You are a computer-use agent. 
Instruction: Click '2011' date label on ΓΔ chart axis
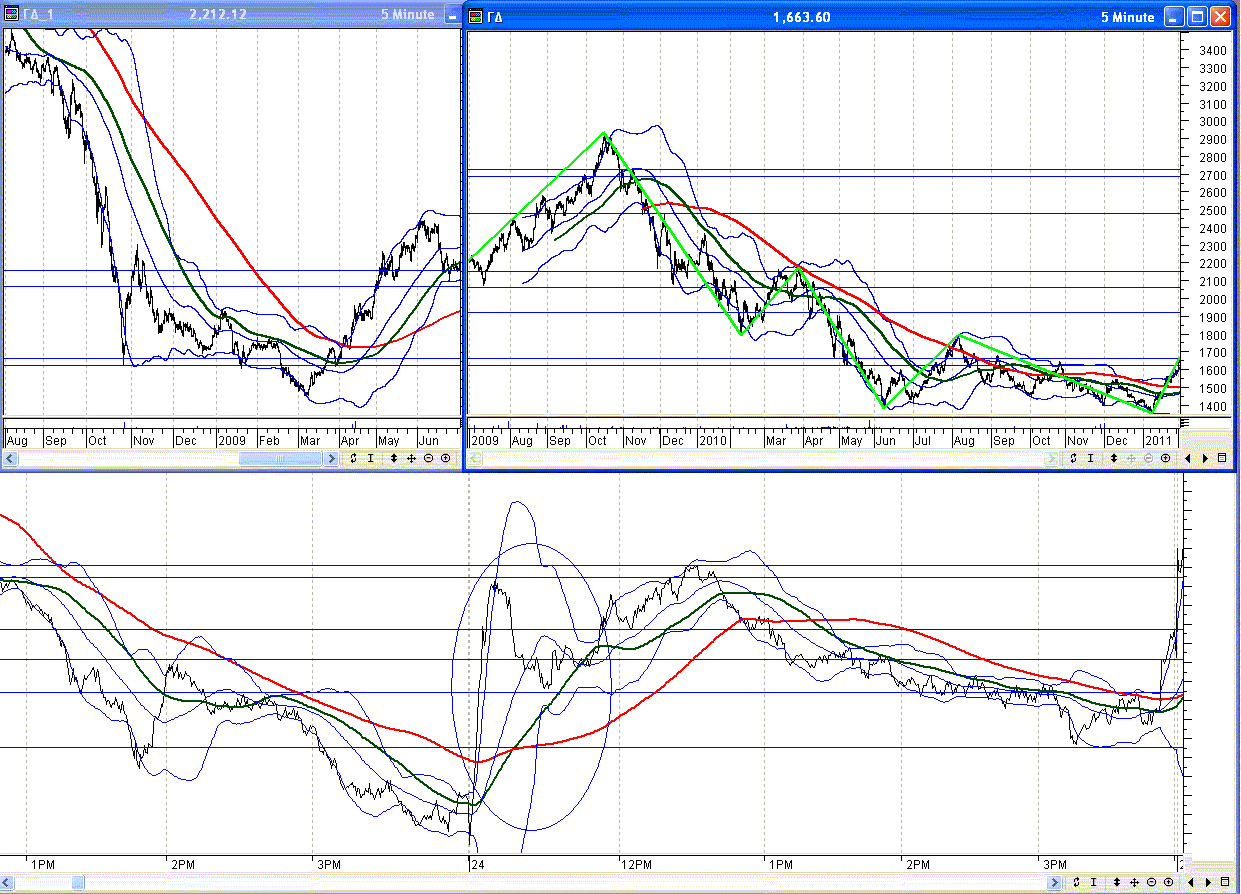[x=1159, y=440]
